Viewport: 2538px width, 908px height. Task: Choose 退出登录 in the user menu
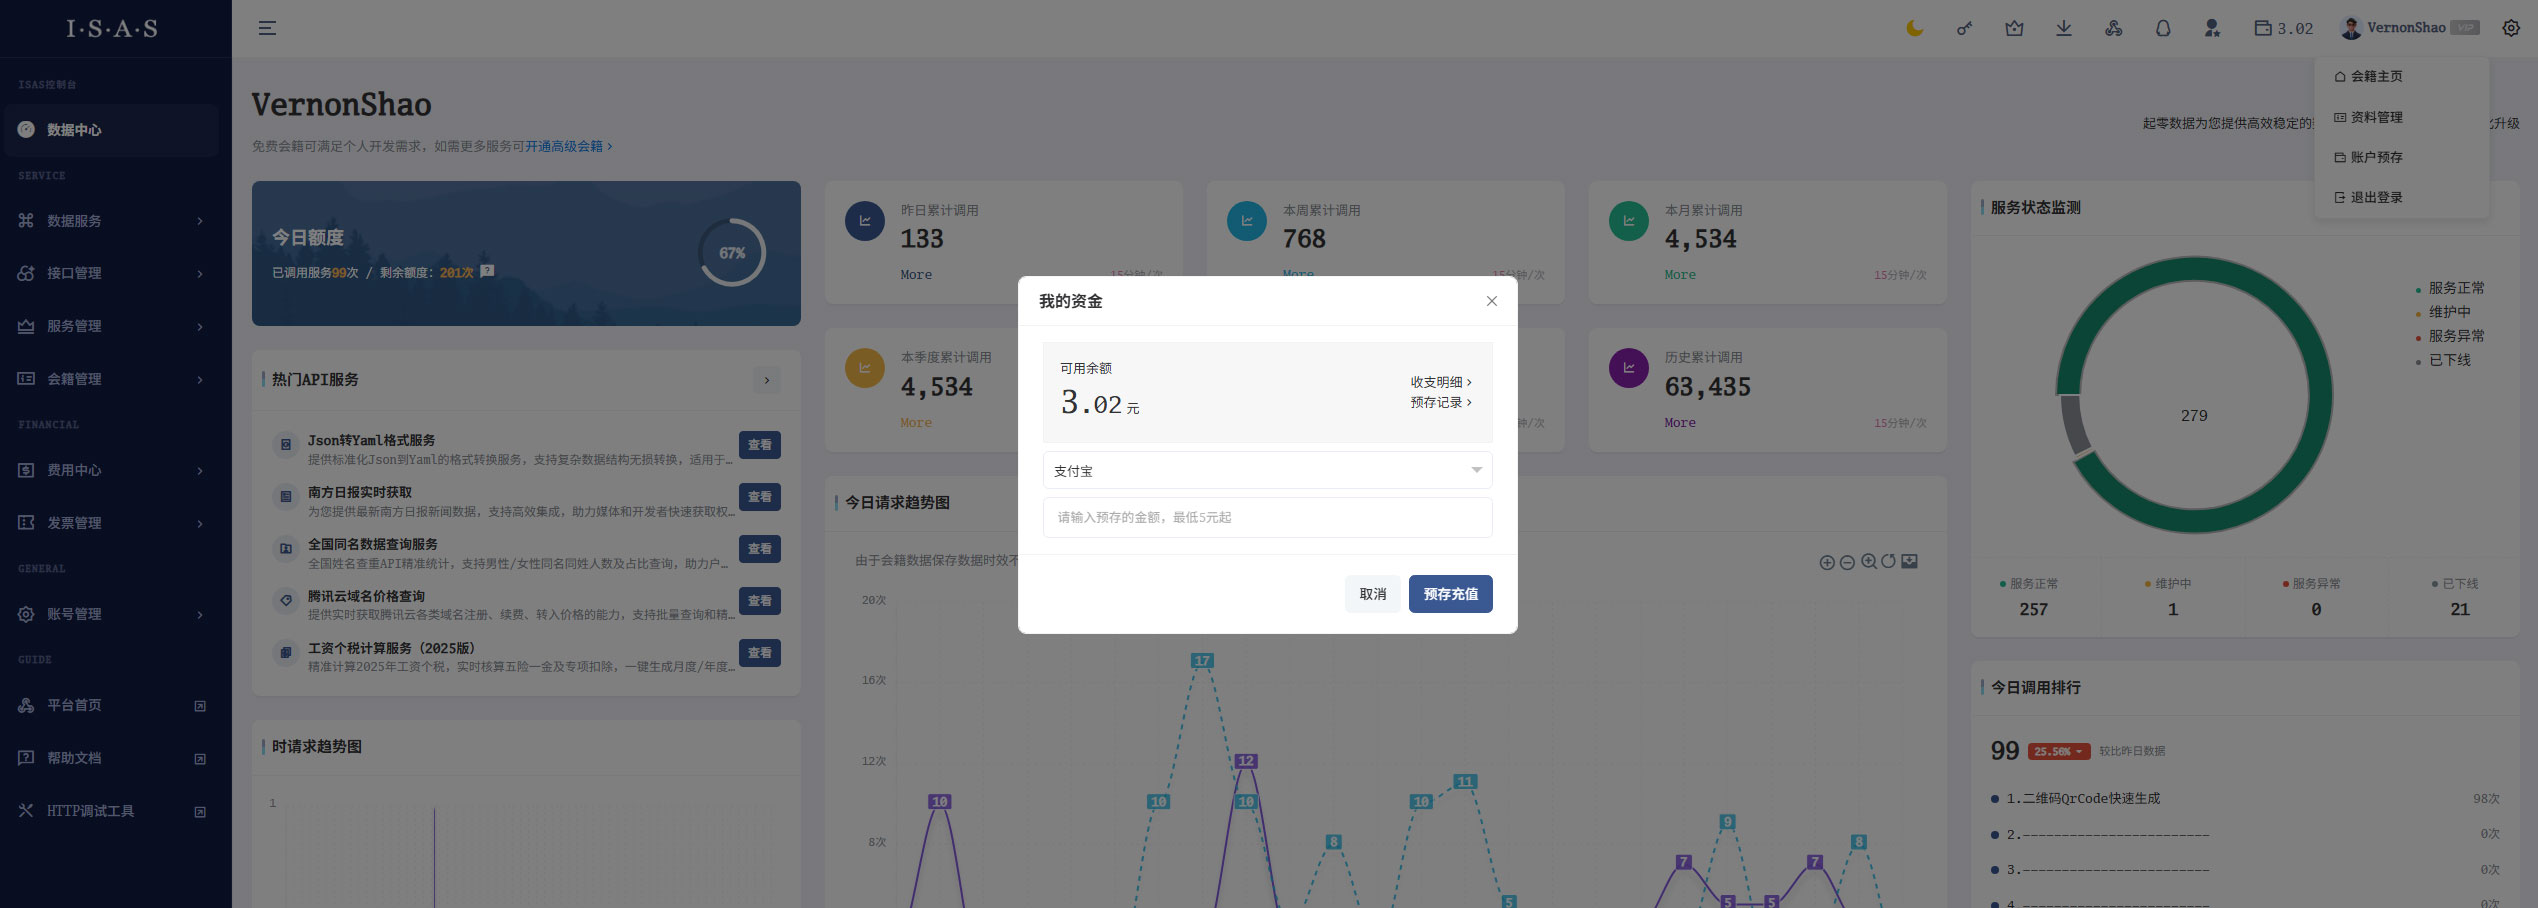(2375, 197)
